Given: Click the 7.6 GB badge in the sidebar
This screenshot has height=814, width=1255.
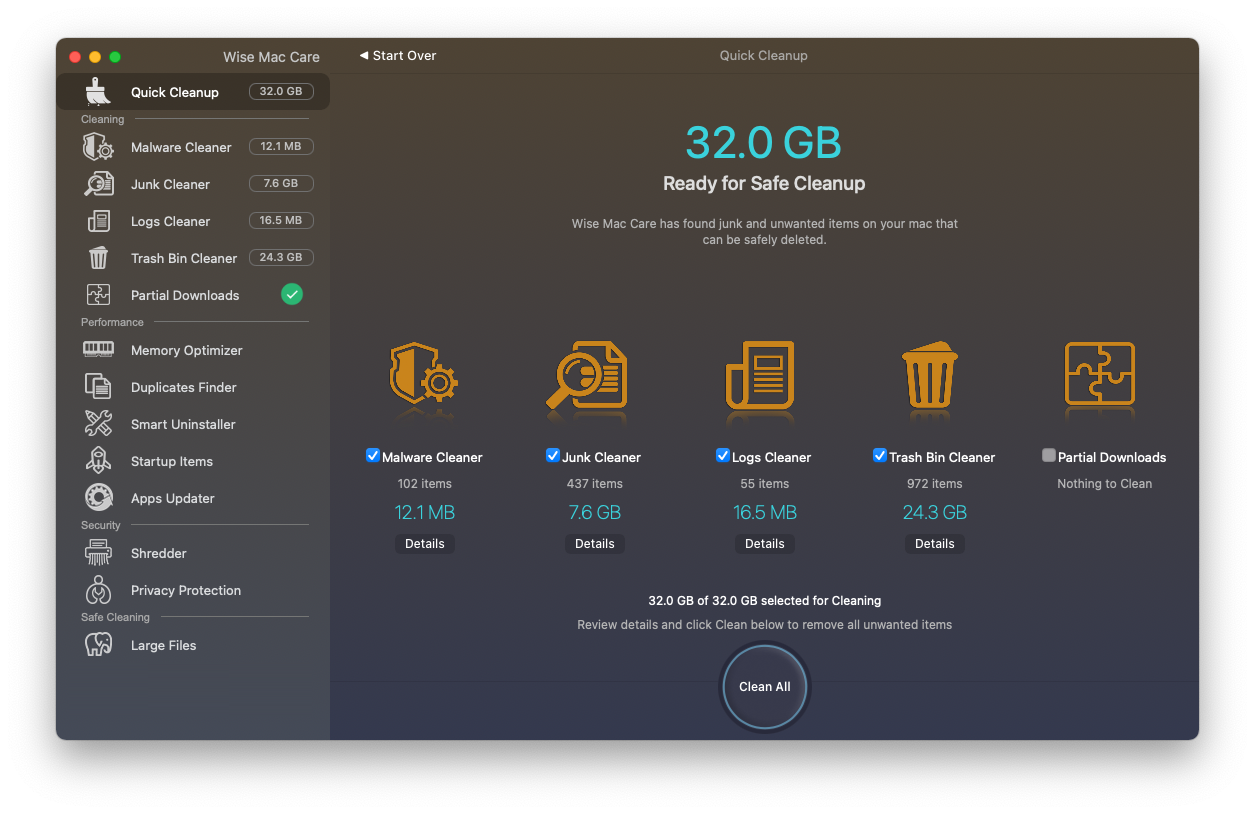Looking at the screenshot, I should click(281, 184).
